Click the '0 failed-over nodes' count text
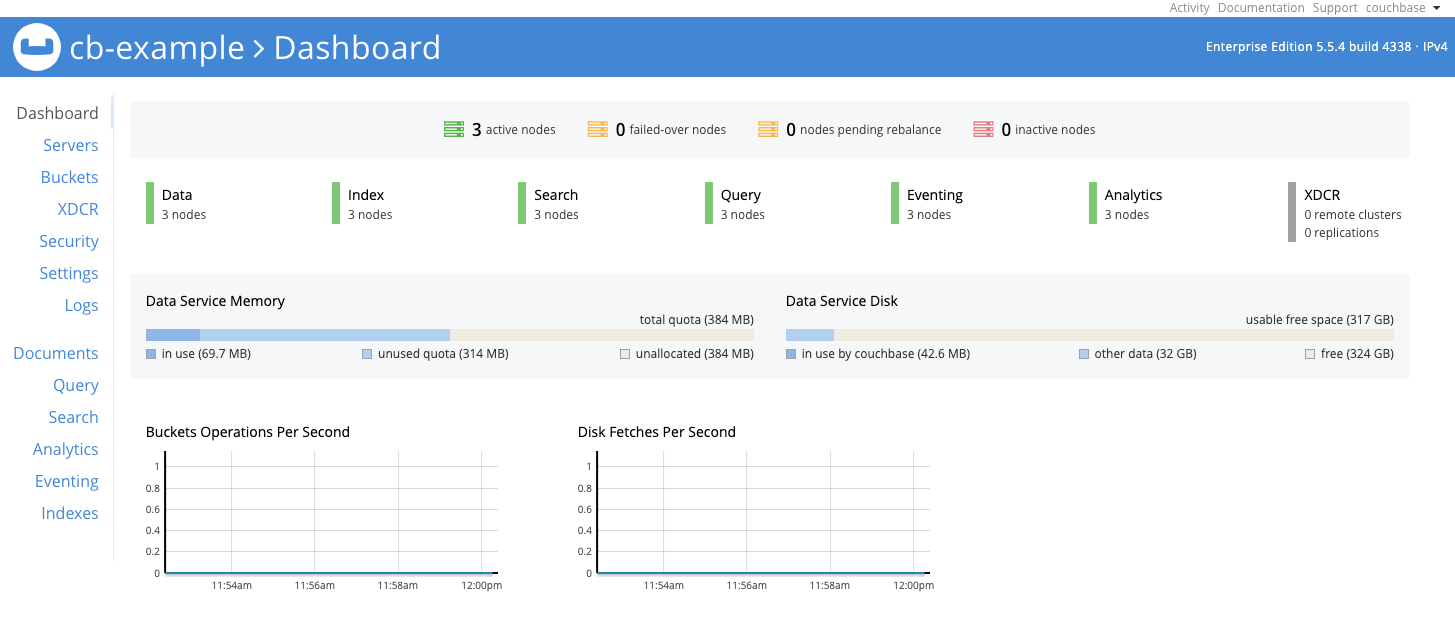 click(x=671, y=129)
